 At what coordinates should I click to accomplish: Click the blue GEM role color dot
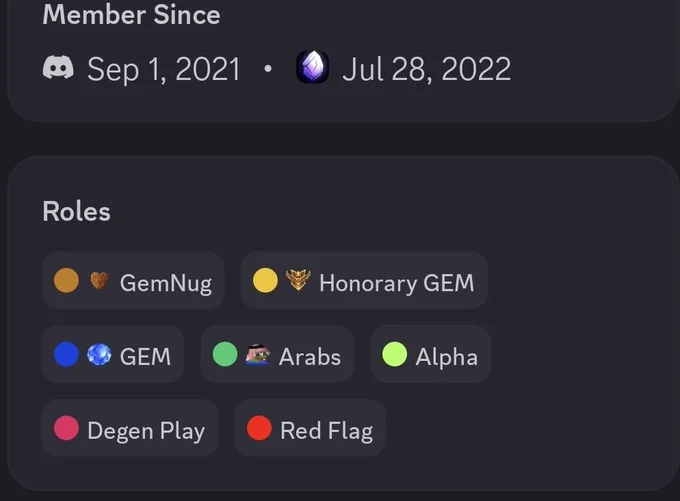(66, 354)
